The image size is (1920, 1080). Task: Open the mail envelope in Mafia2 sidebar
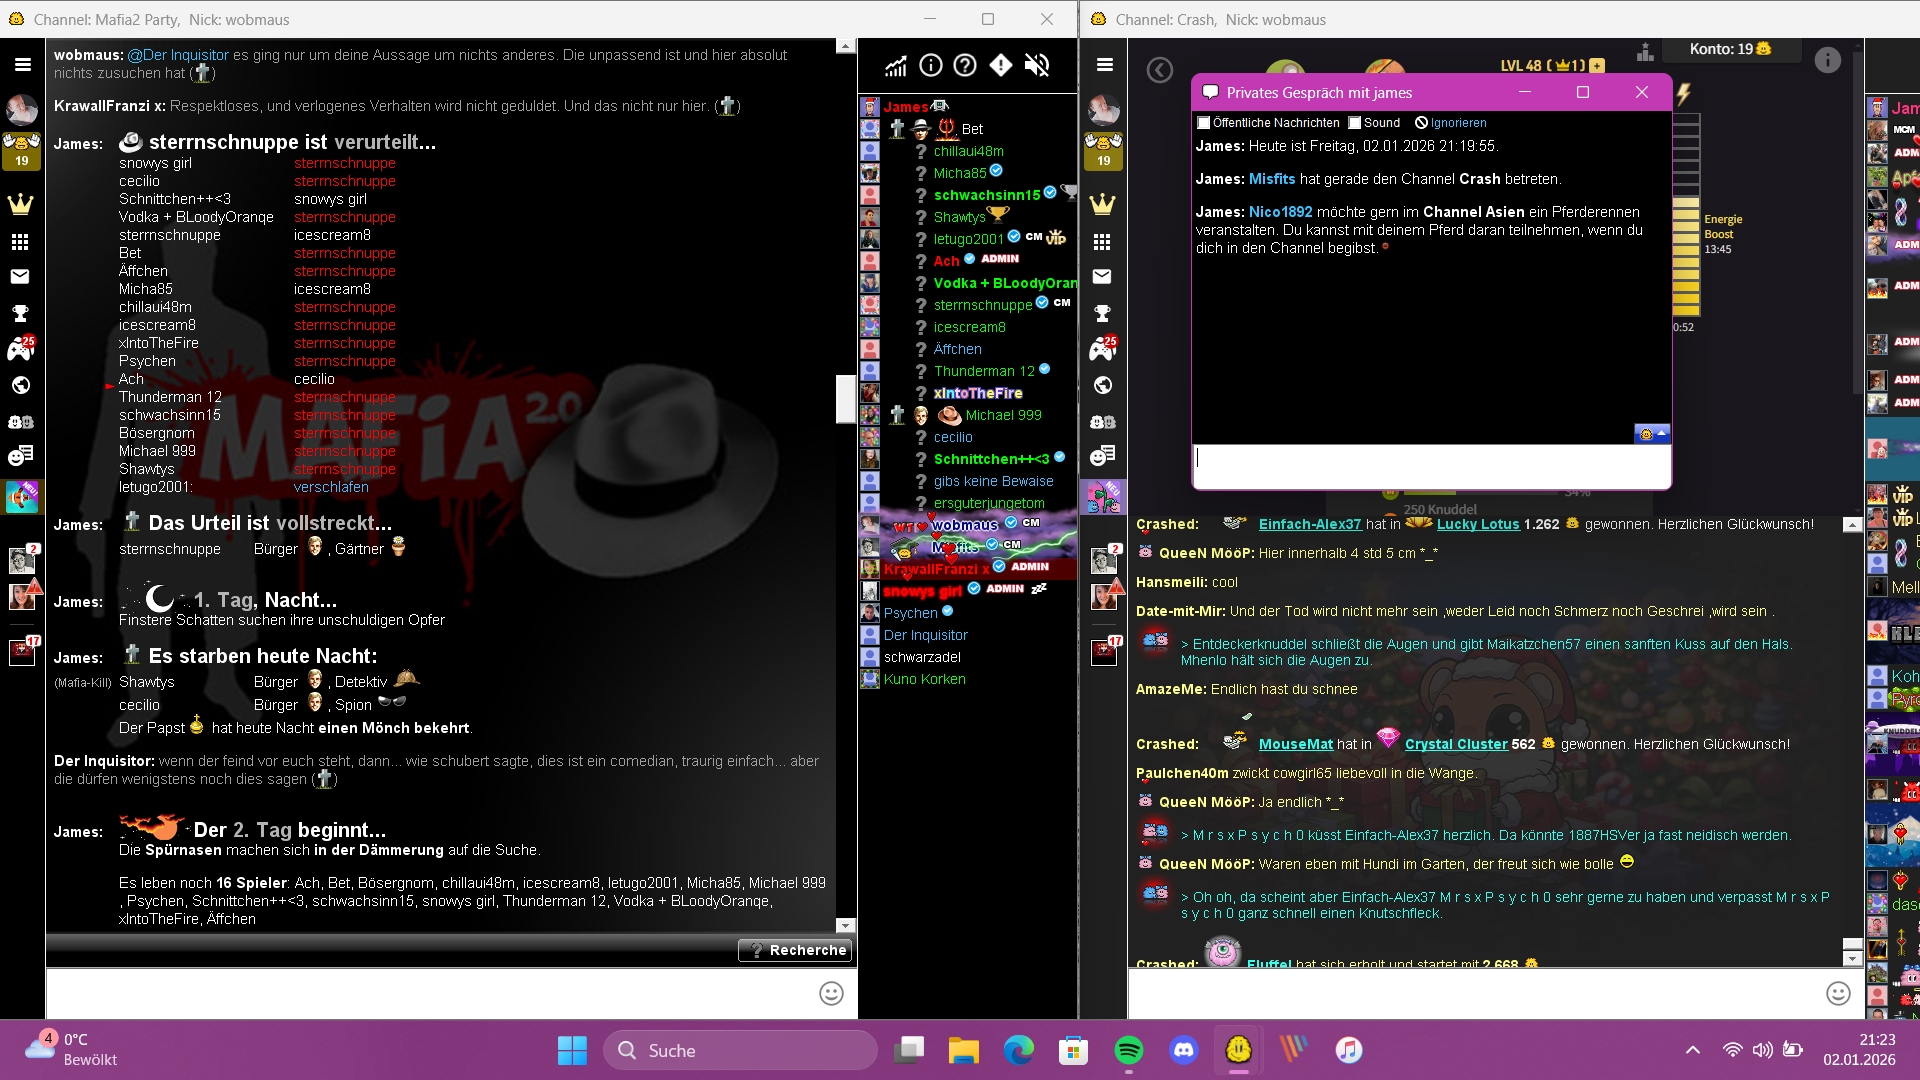(x=20, y=276)
